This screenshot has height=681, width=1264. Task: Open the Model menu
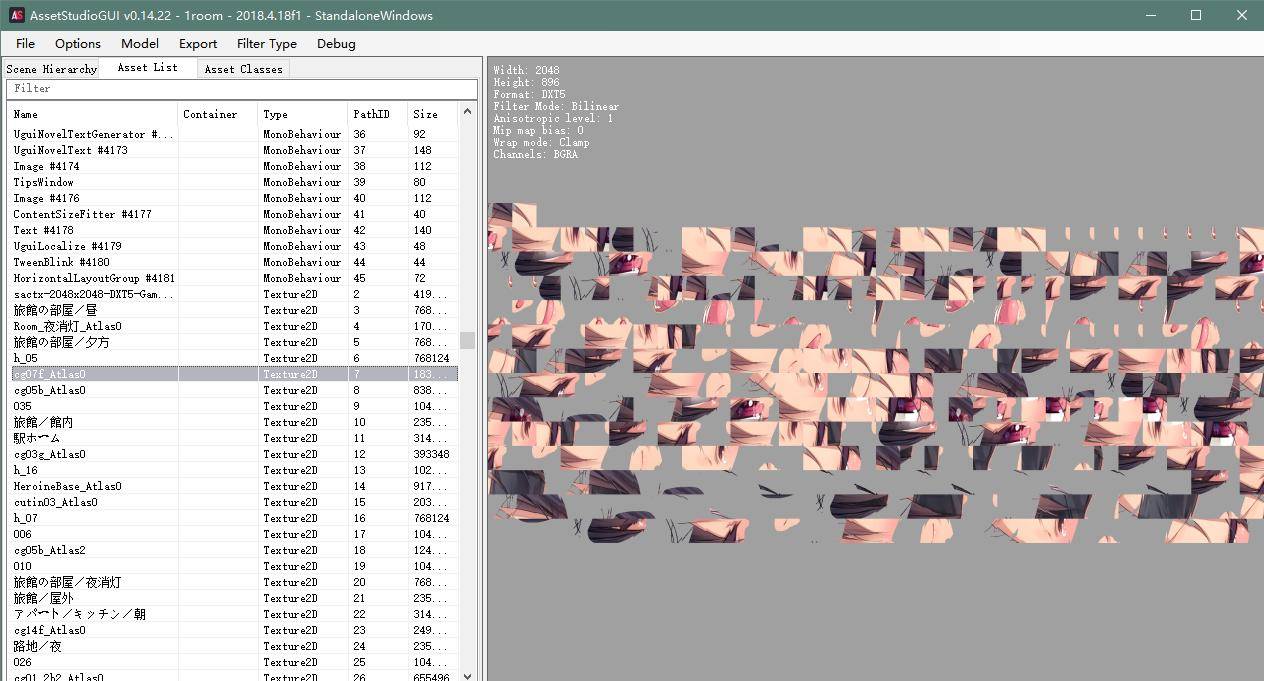click(x=140, y=43)
